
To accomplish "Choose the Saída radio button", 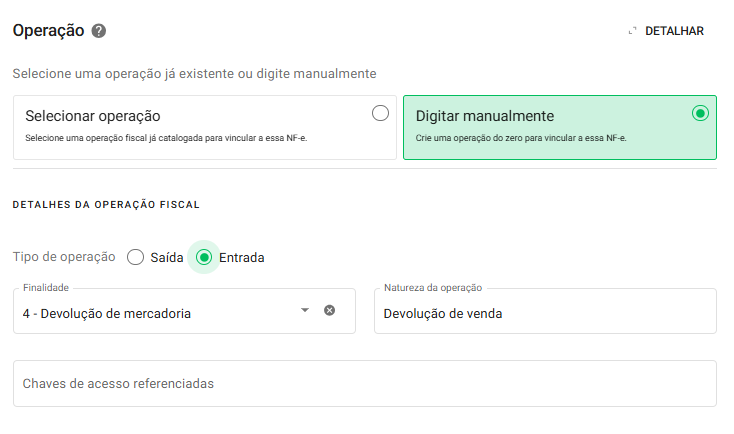I will click(x=136, y=257).
